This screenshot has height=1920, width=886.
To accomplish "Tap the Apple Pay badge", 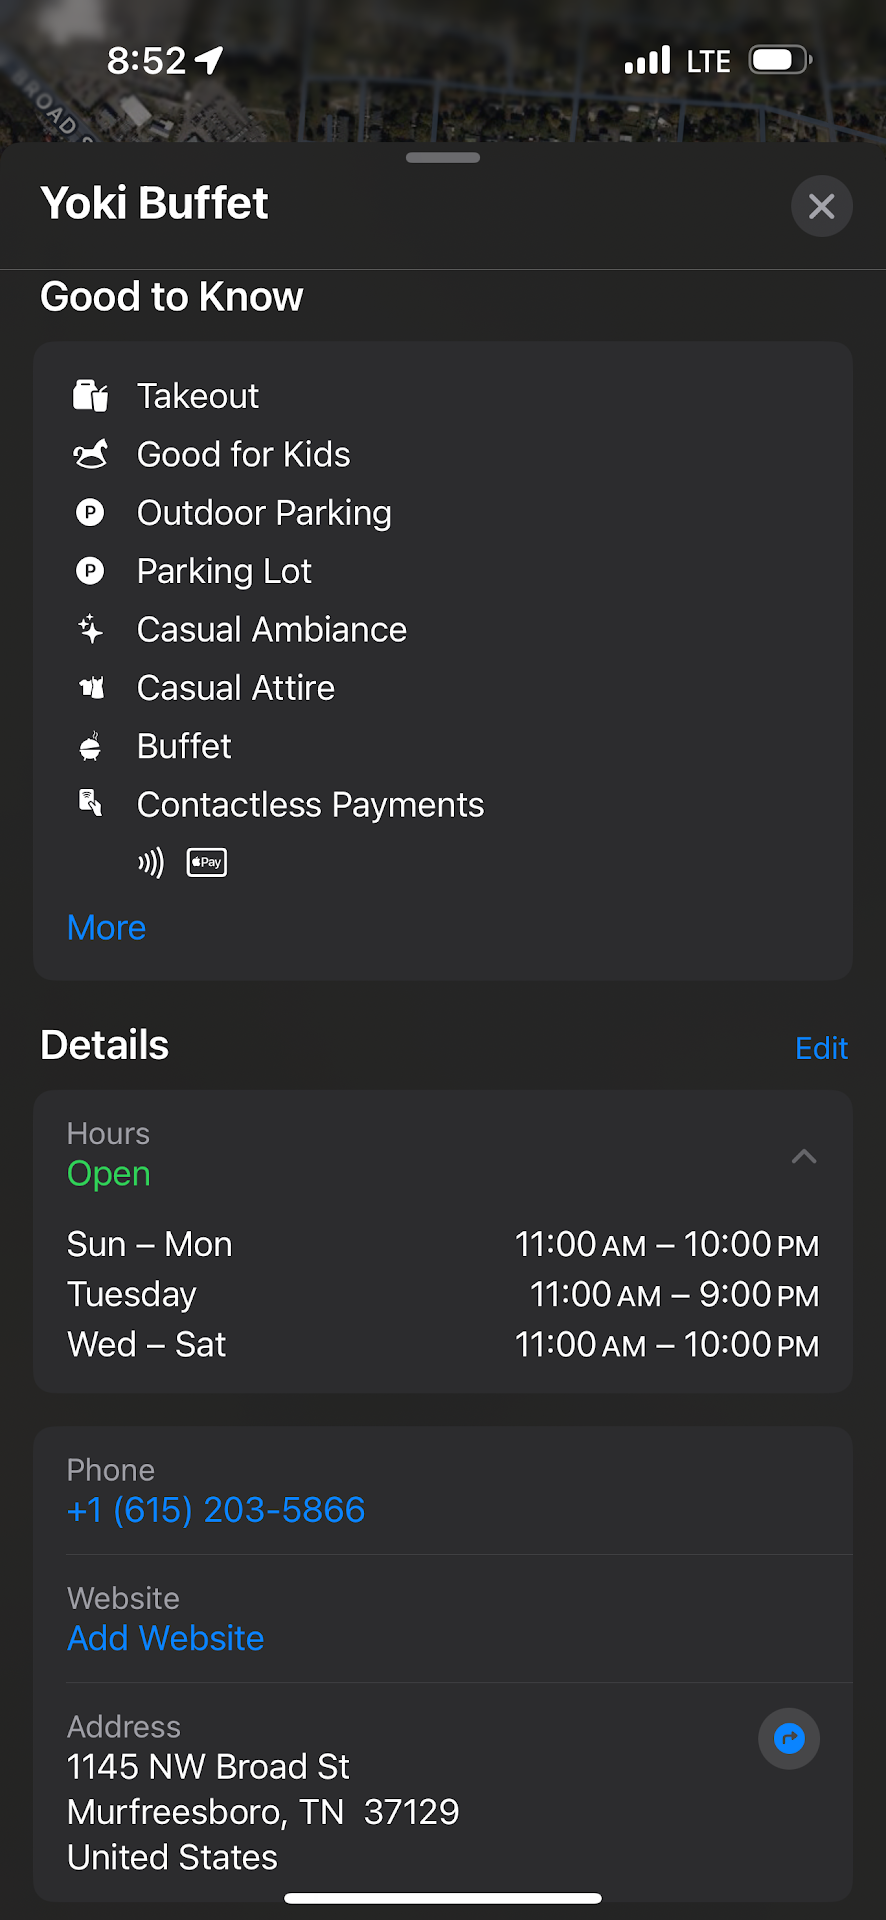I will click(x=207, y=862).
